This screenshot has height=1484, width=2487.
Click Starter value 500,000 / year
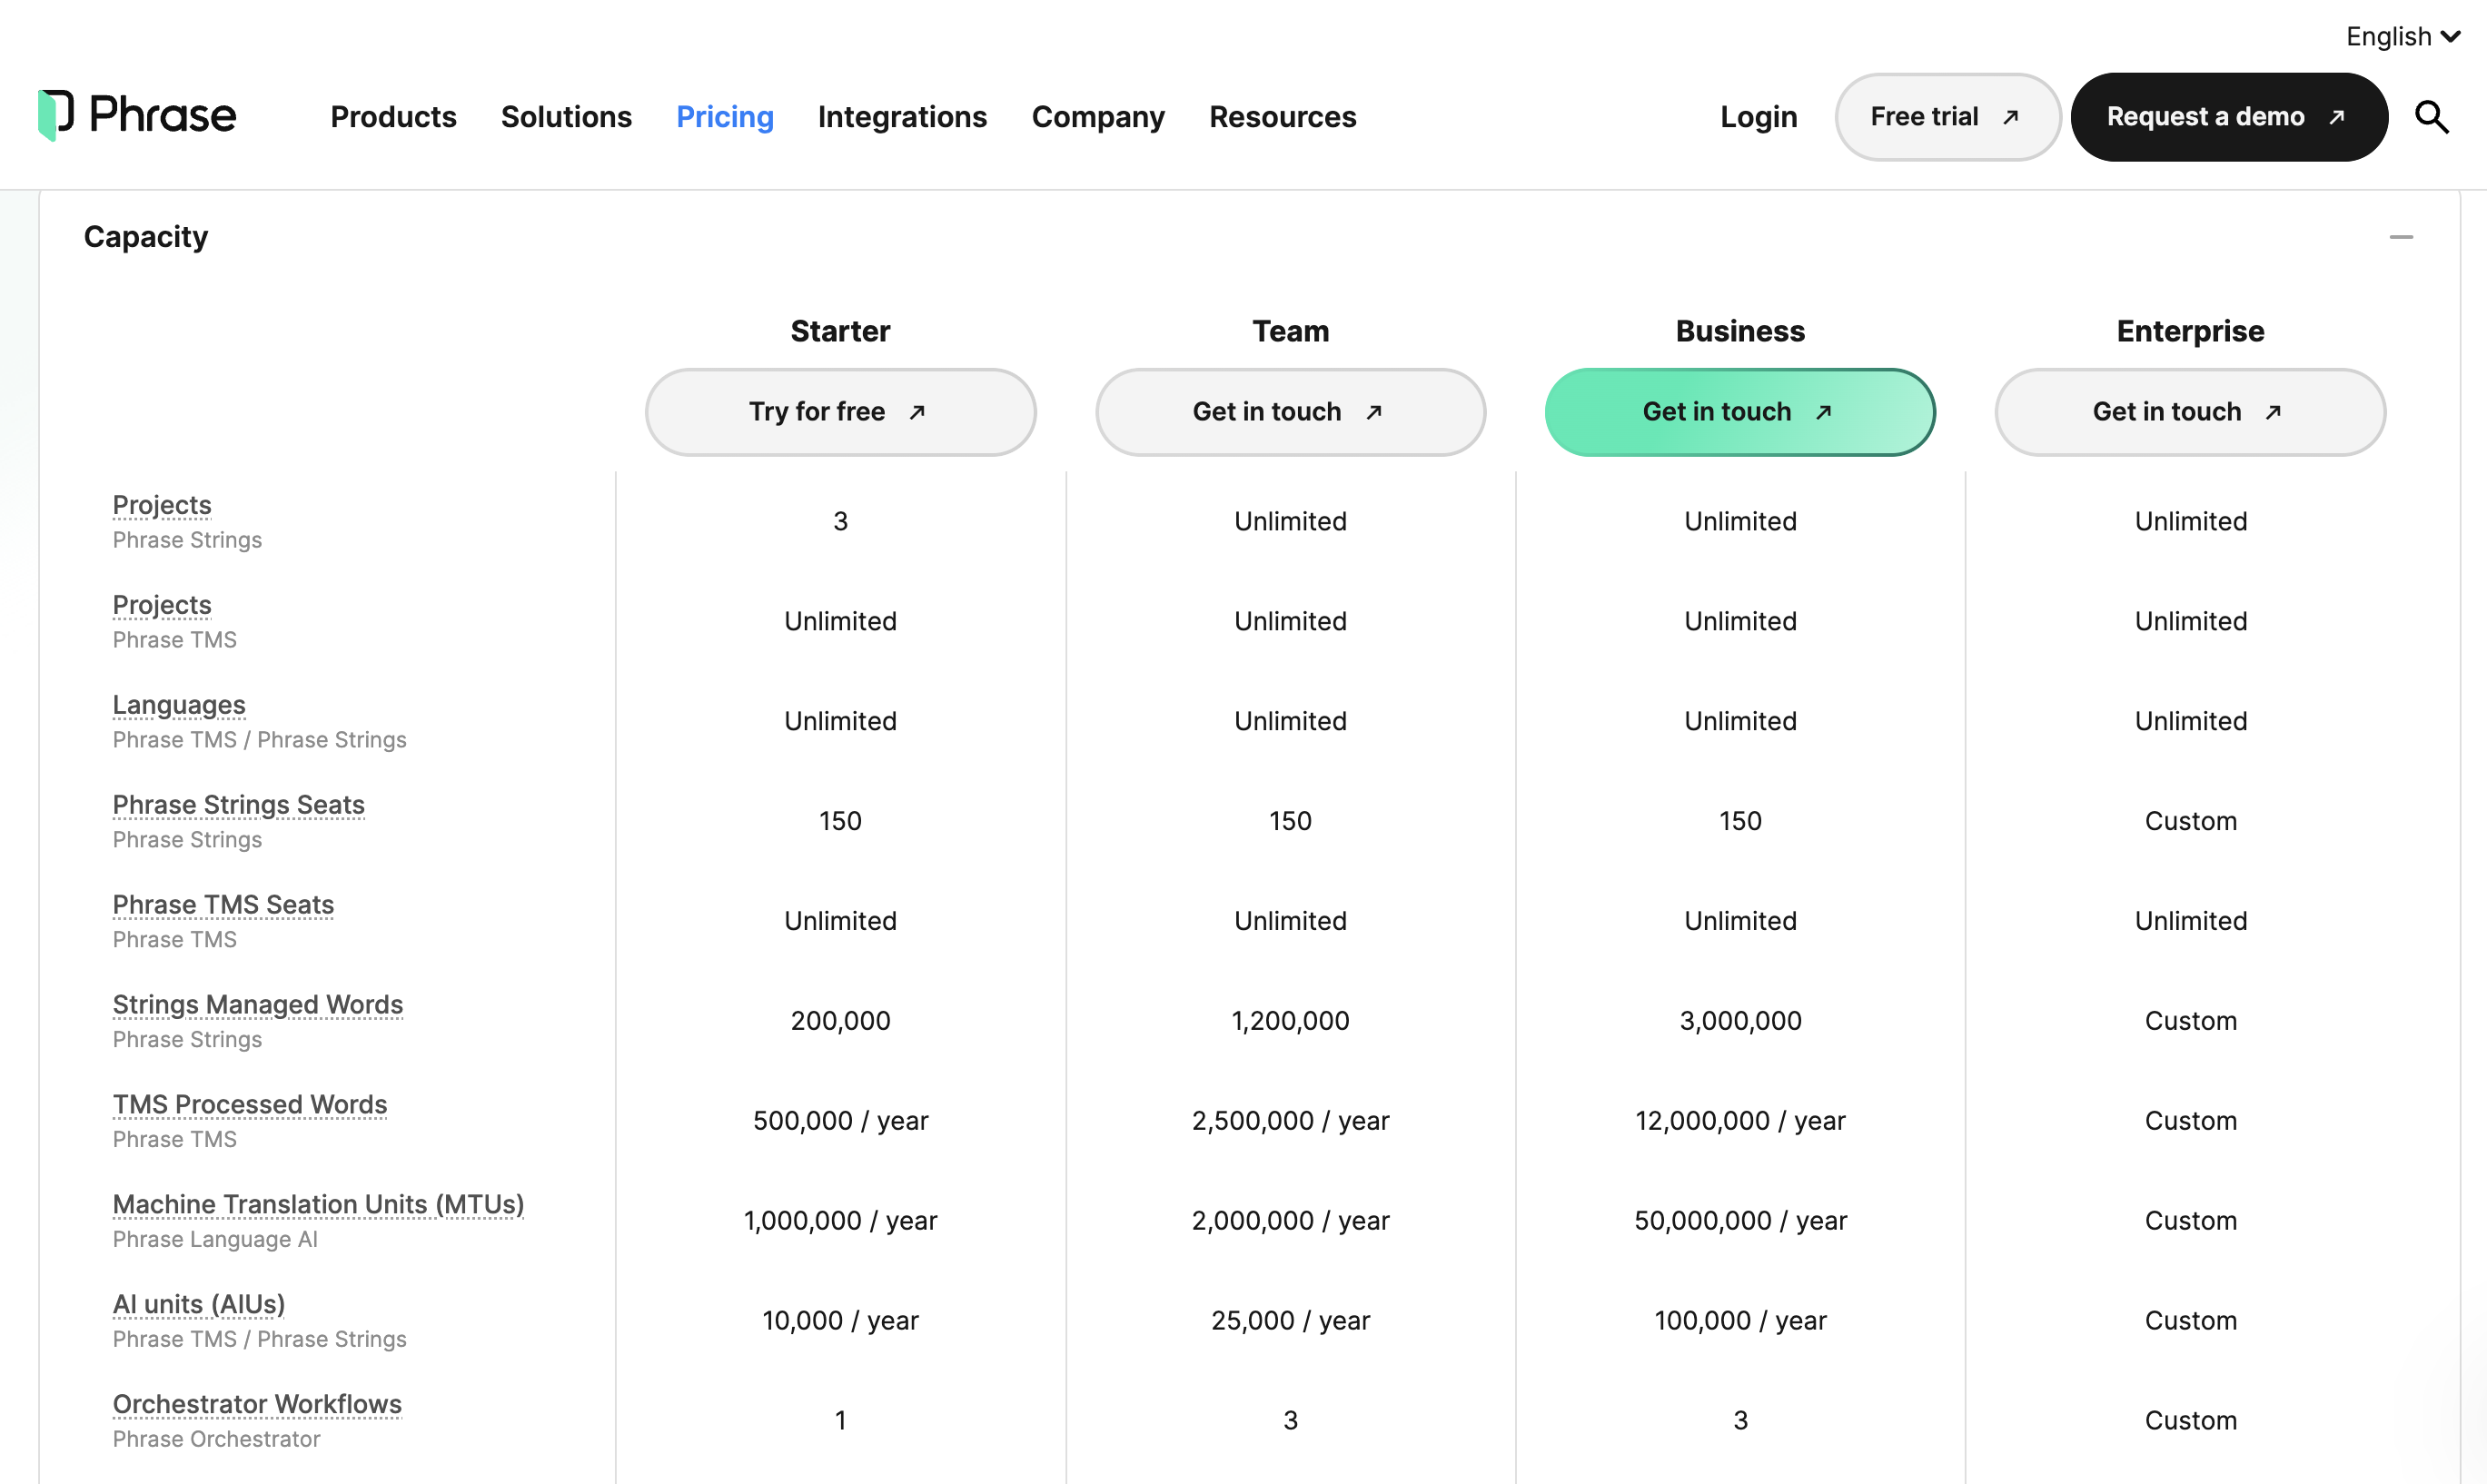click(x=840, y=1121)
